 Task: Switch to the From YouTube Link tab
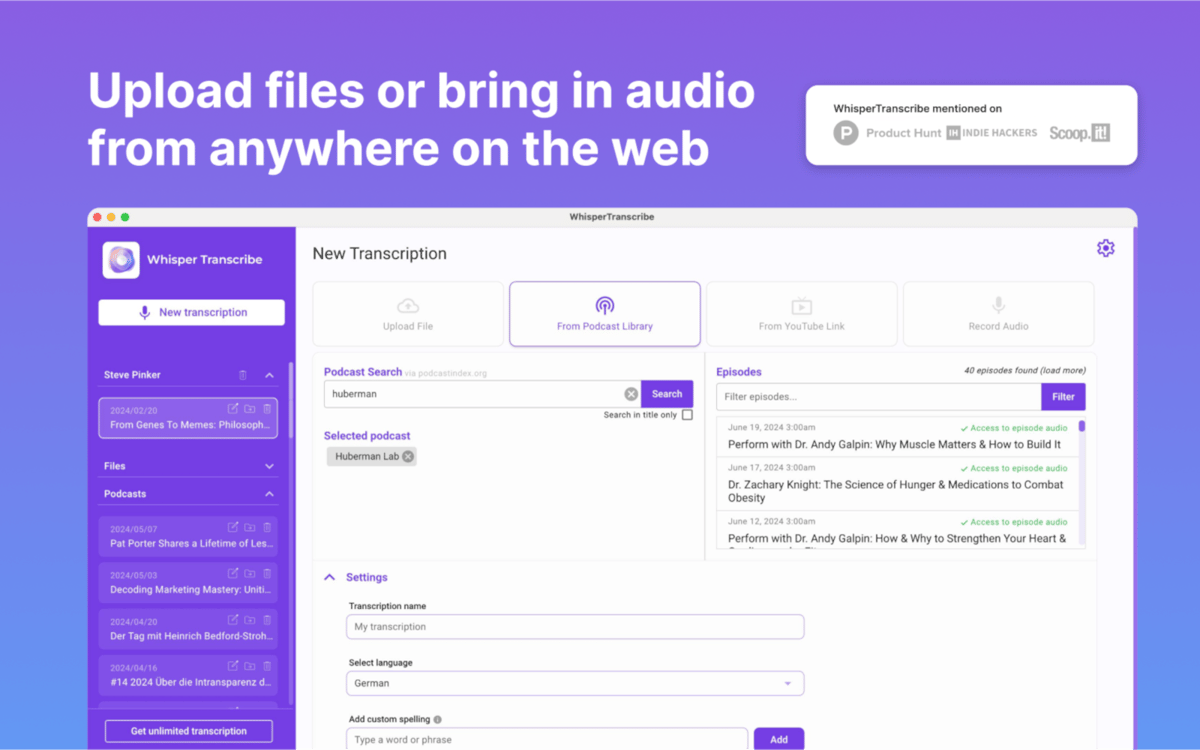801,314
